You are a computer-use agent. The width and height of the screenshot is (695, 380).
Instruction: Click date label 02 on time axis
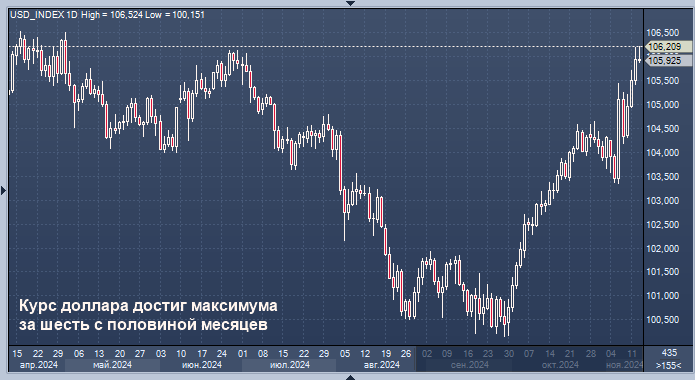(x=427, y=353)
